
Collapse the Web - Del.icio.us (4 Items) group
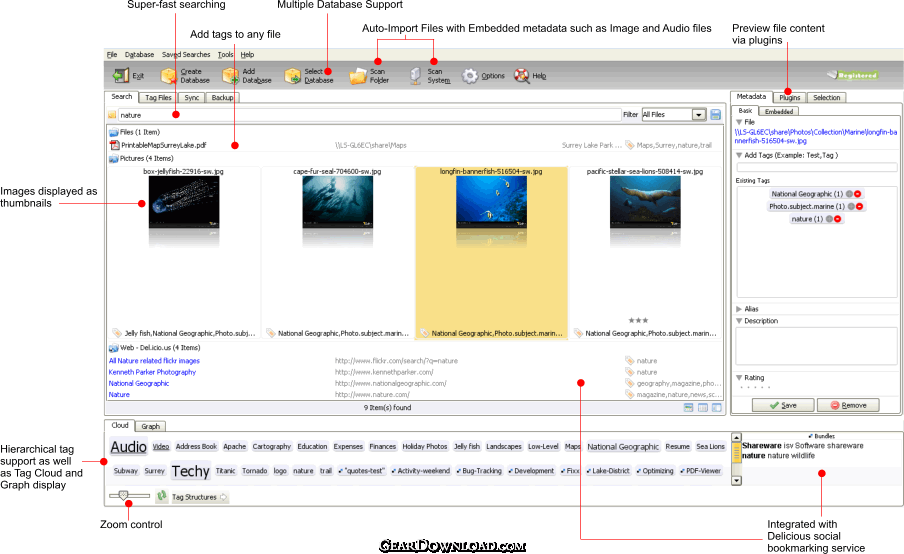coord(114,348)
